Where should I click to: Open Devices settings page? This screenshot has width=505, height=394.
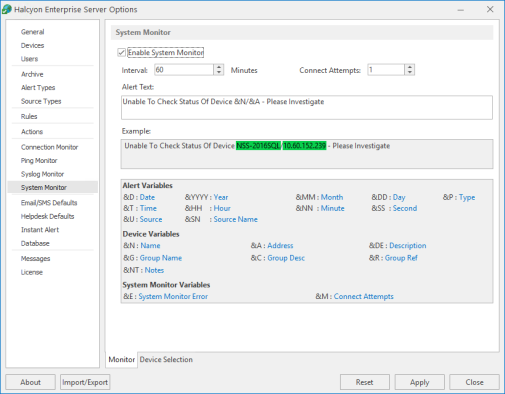[32, 45]
